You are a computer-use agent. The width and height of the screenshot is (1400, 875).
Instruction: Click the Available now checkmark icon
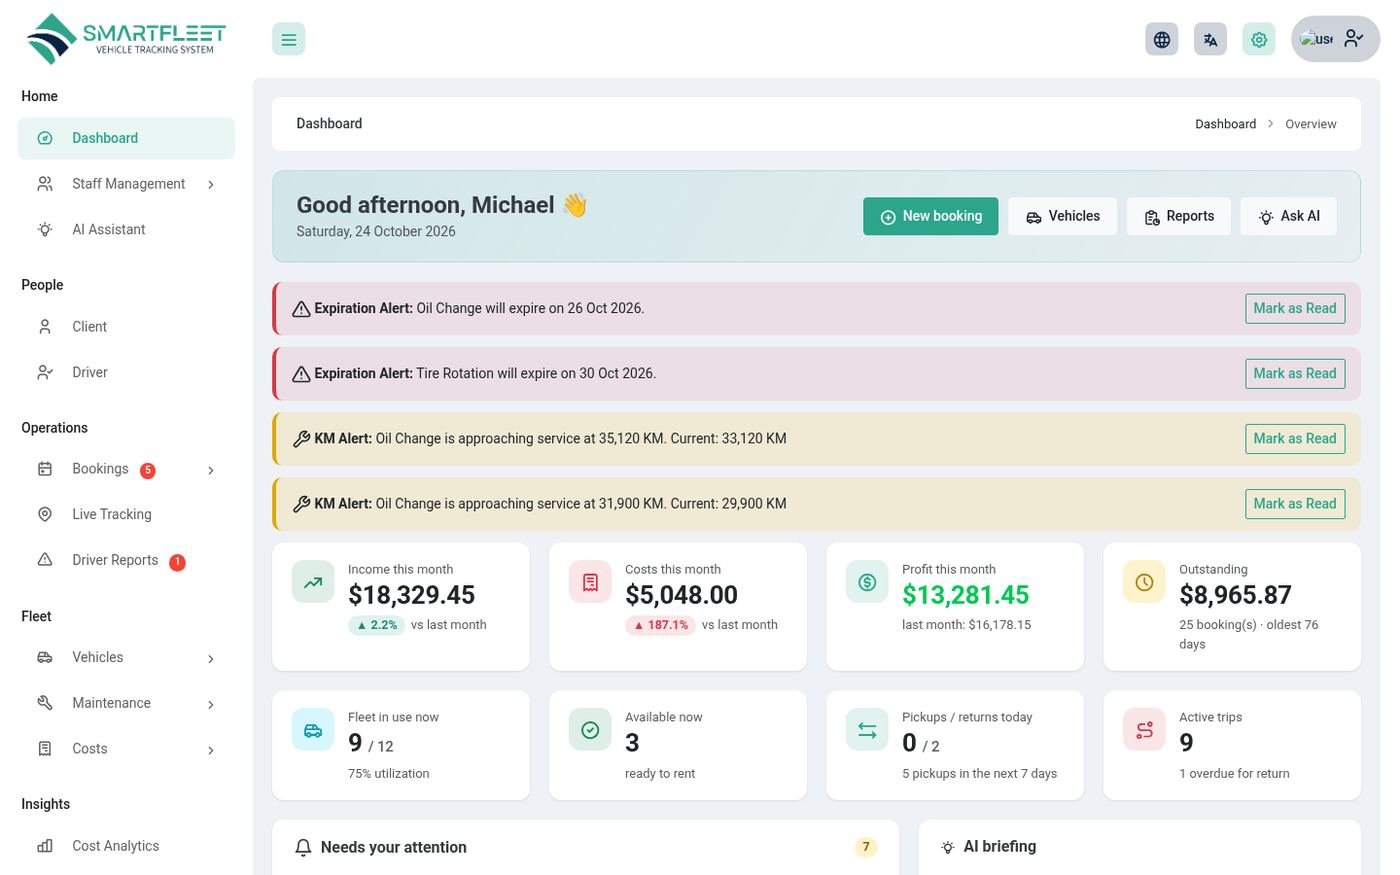[590, 730]
